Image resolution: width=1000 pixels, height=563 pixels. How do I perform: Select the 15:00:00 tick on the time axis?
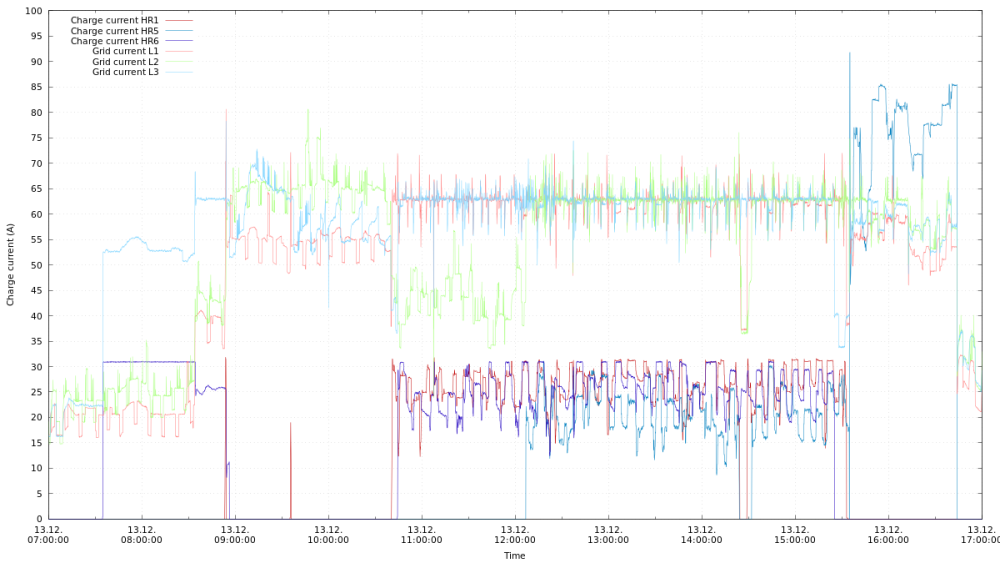(795, 535)
